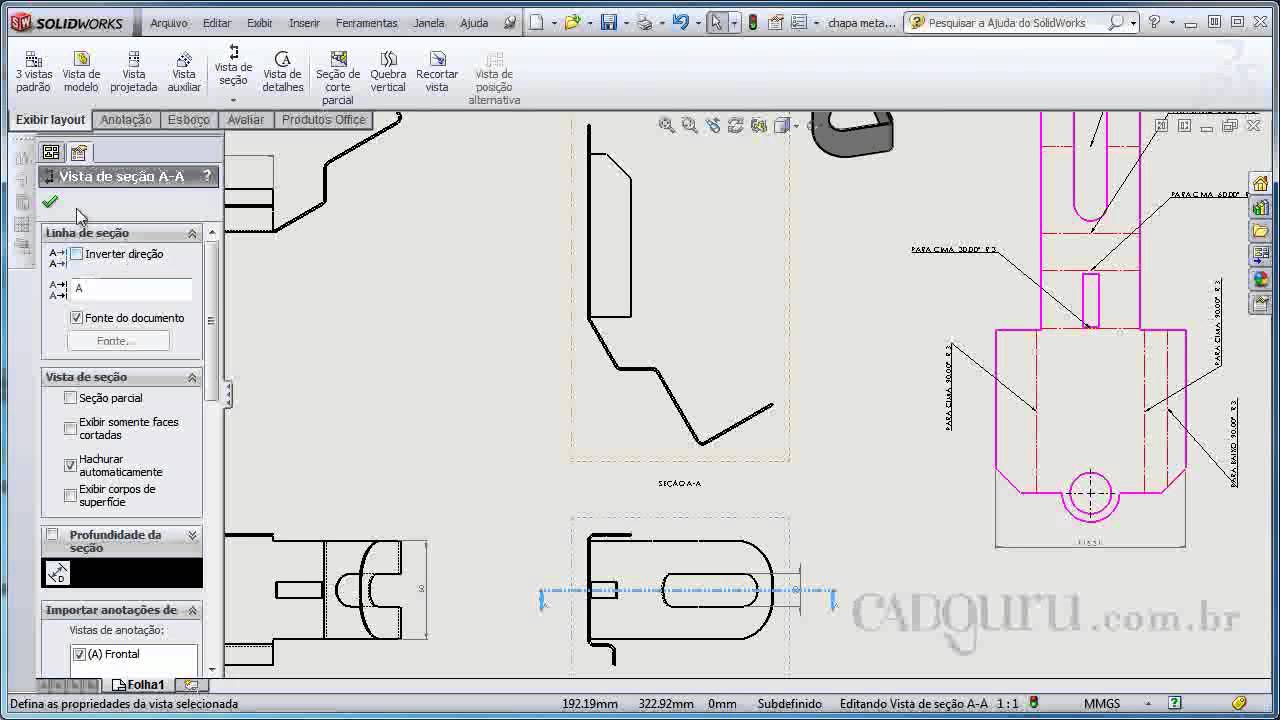This screenshot has height=720, width=1280.
Task: Uncheck the Fonte do documento checkbox
Action: [76, 318]
